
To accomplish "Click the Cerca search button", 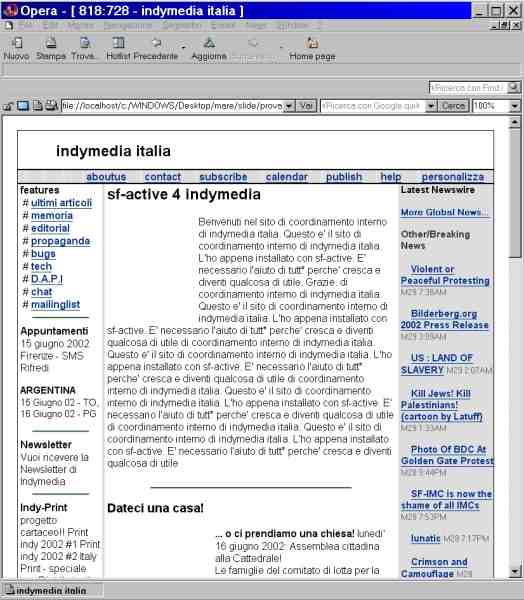I will pyautogui.click(x=453, y=106).
